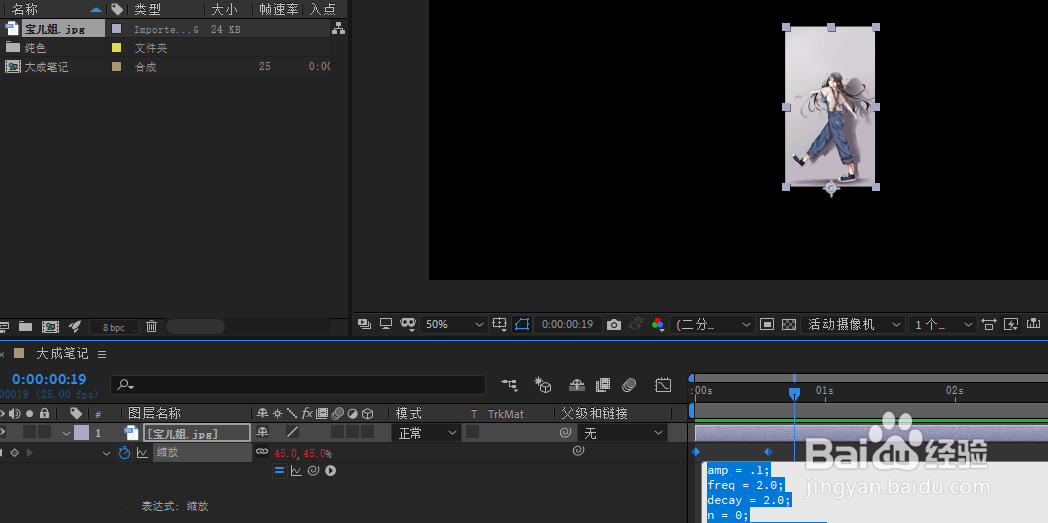
Task: Collapse the 宝儿姐.jpg layer properties
Action: [67, 433]
